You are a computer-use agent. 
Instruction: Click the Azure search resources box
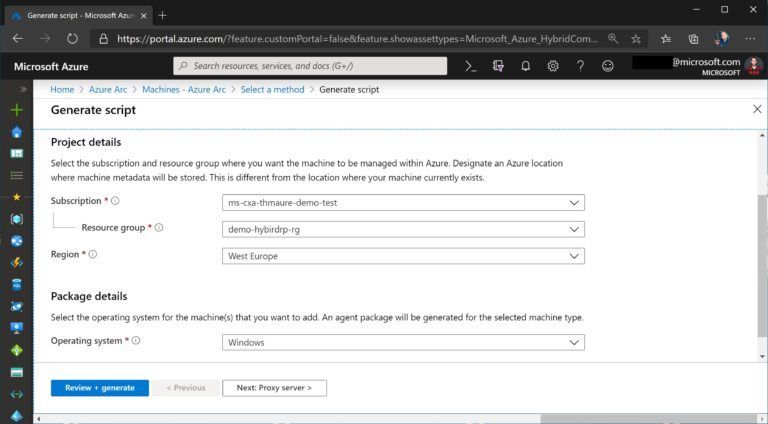click(x=310, y=66)
